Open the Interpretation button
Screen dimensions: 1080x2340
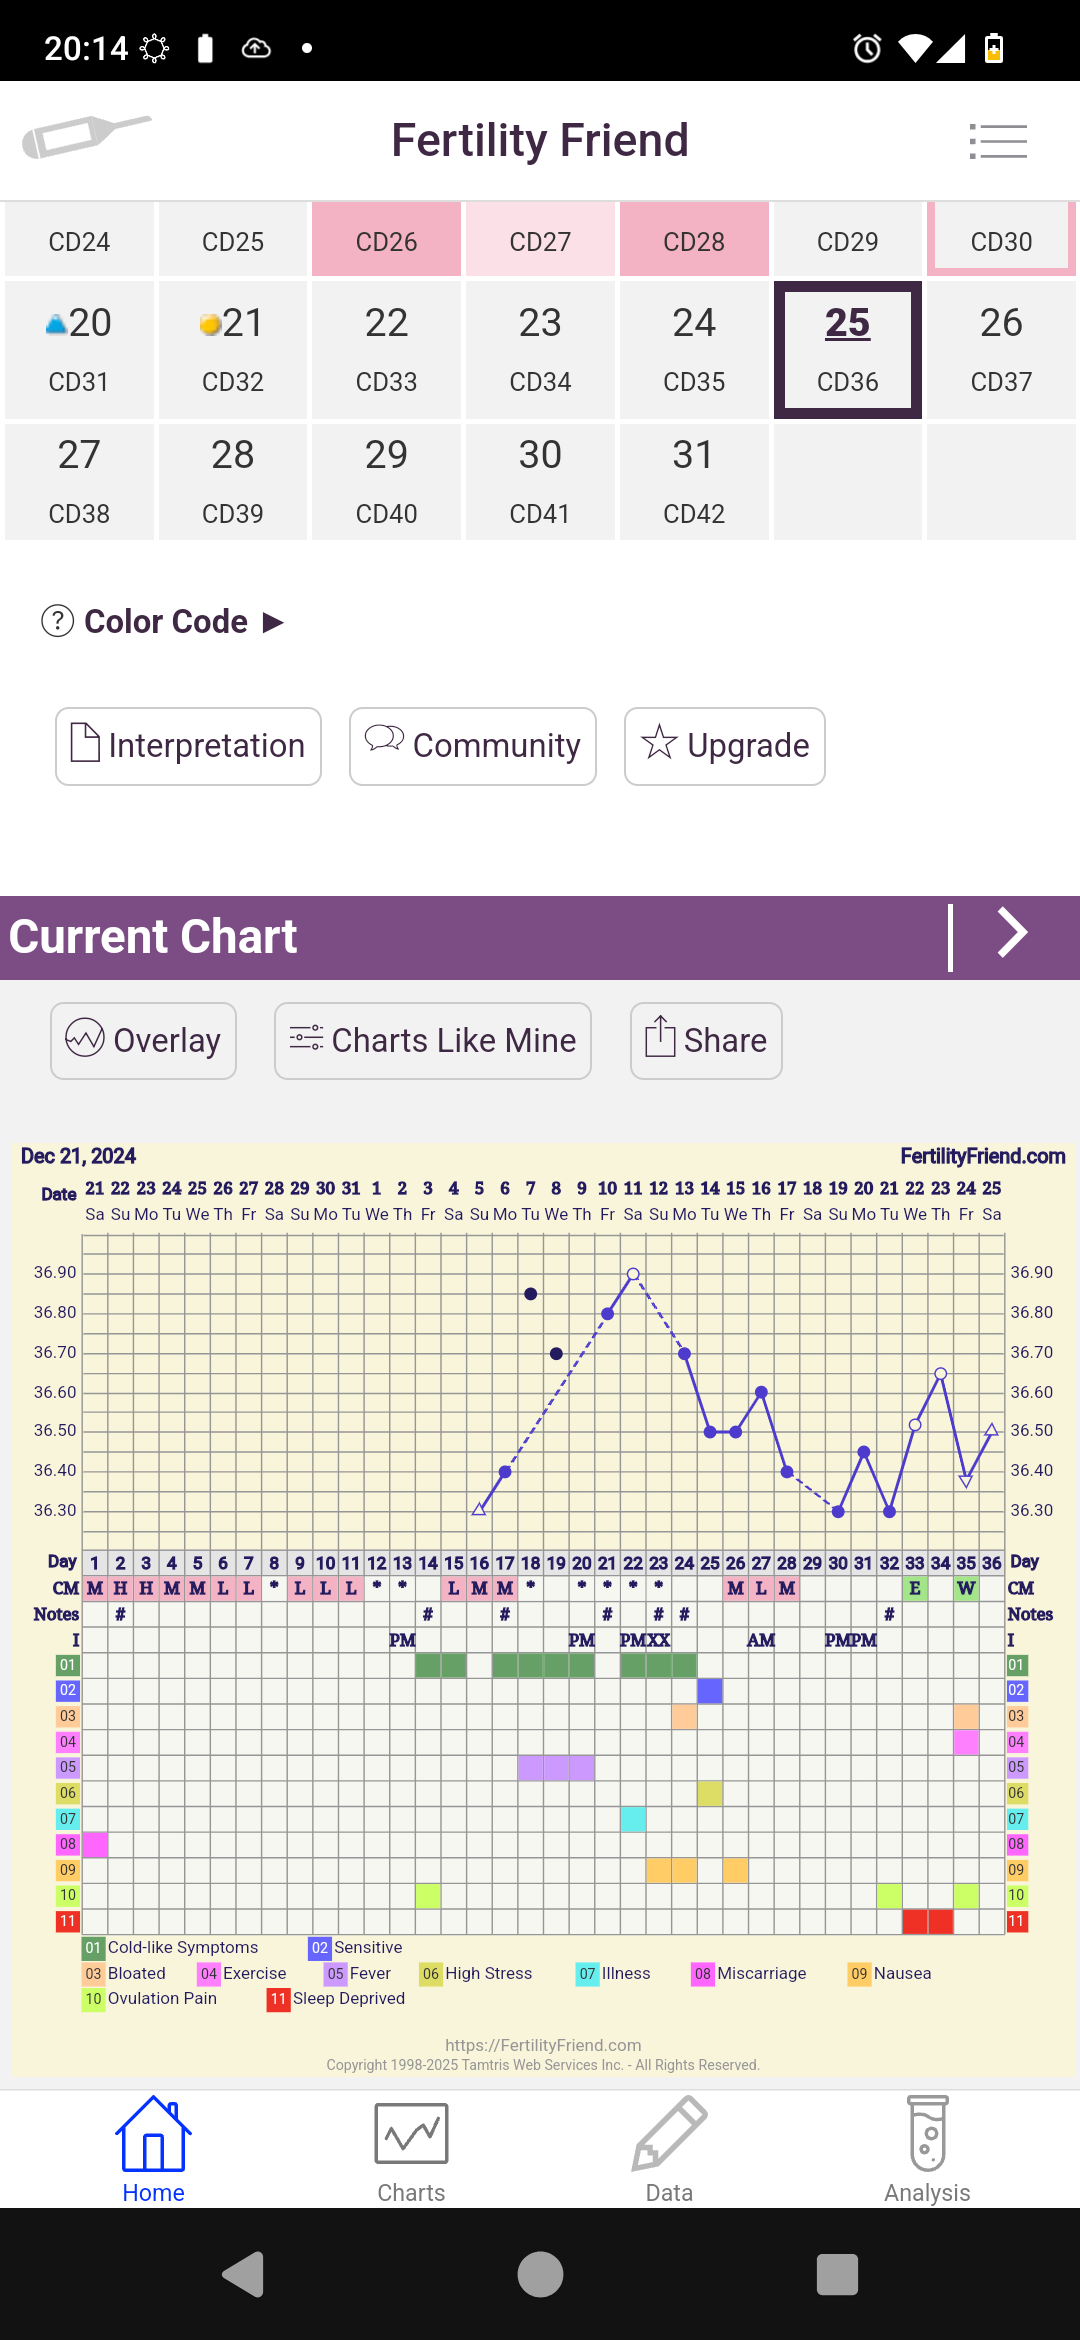pyautogui.click(x=188, y=746)
